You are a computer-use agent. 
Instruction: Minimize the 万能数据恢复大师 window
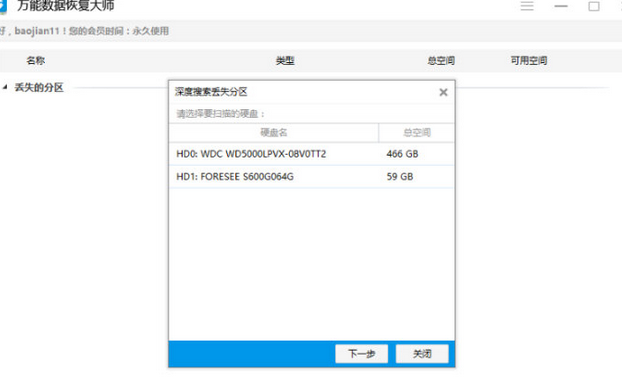[x=561, y=6]
